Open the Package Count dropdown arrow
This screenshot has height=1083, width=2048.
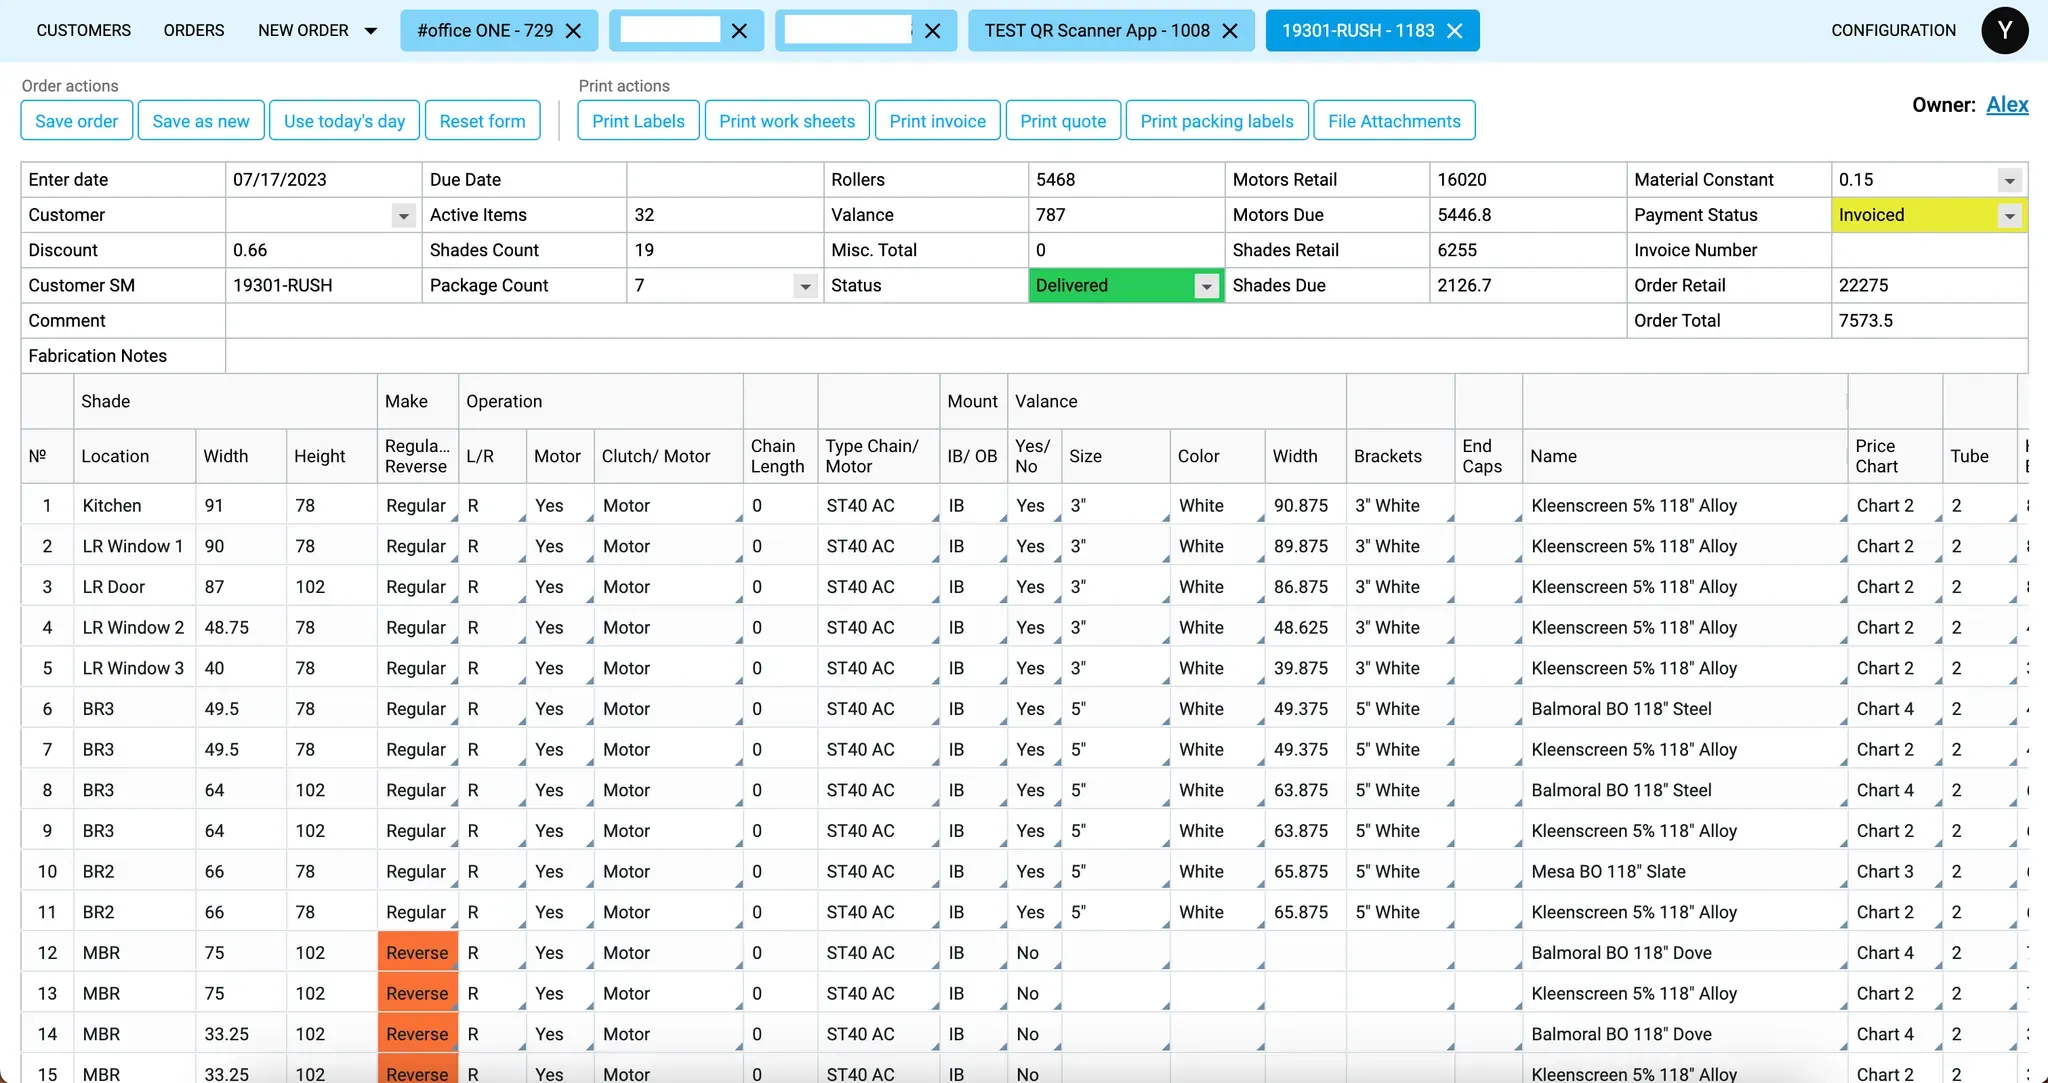805,287
